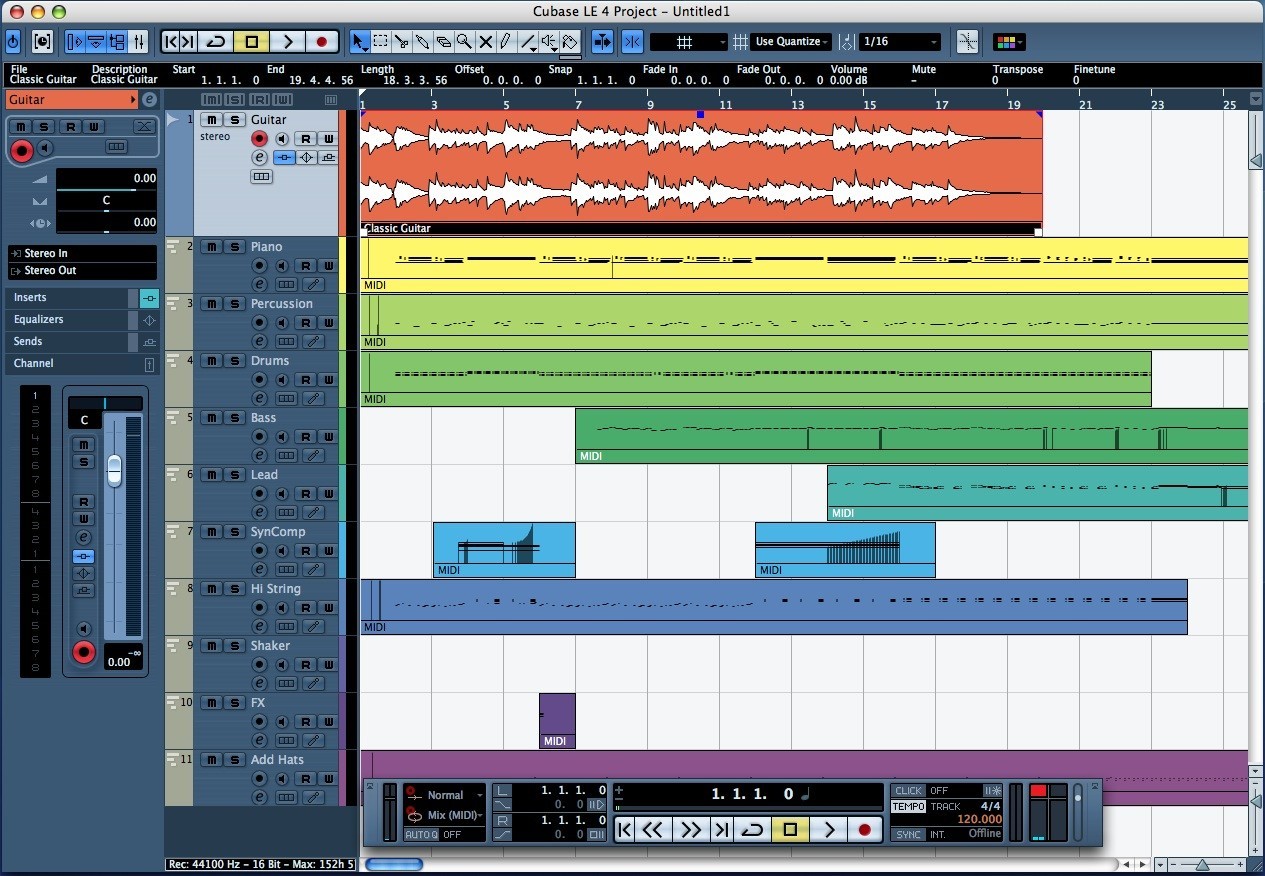Show the Inspector panel
Screen dimensions: 1265x876
point(75,42)
